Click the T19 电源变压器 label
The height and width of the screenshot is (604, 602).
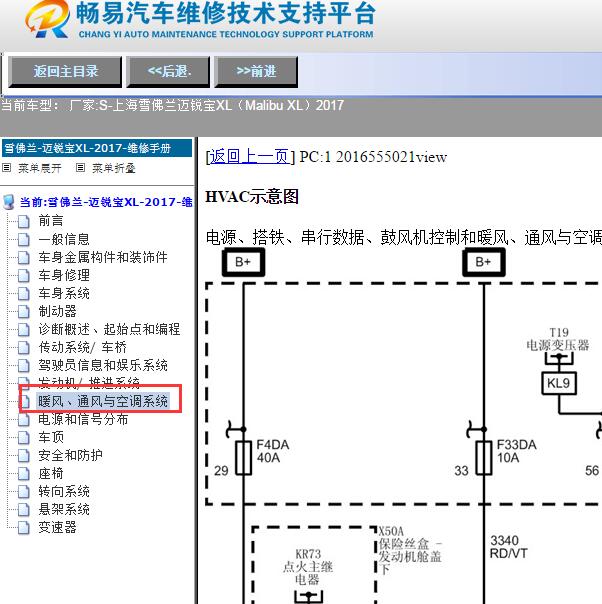coord(558,339)
